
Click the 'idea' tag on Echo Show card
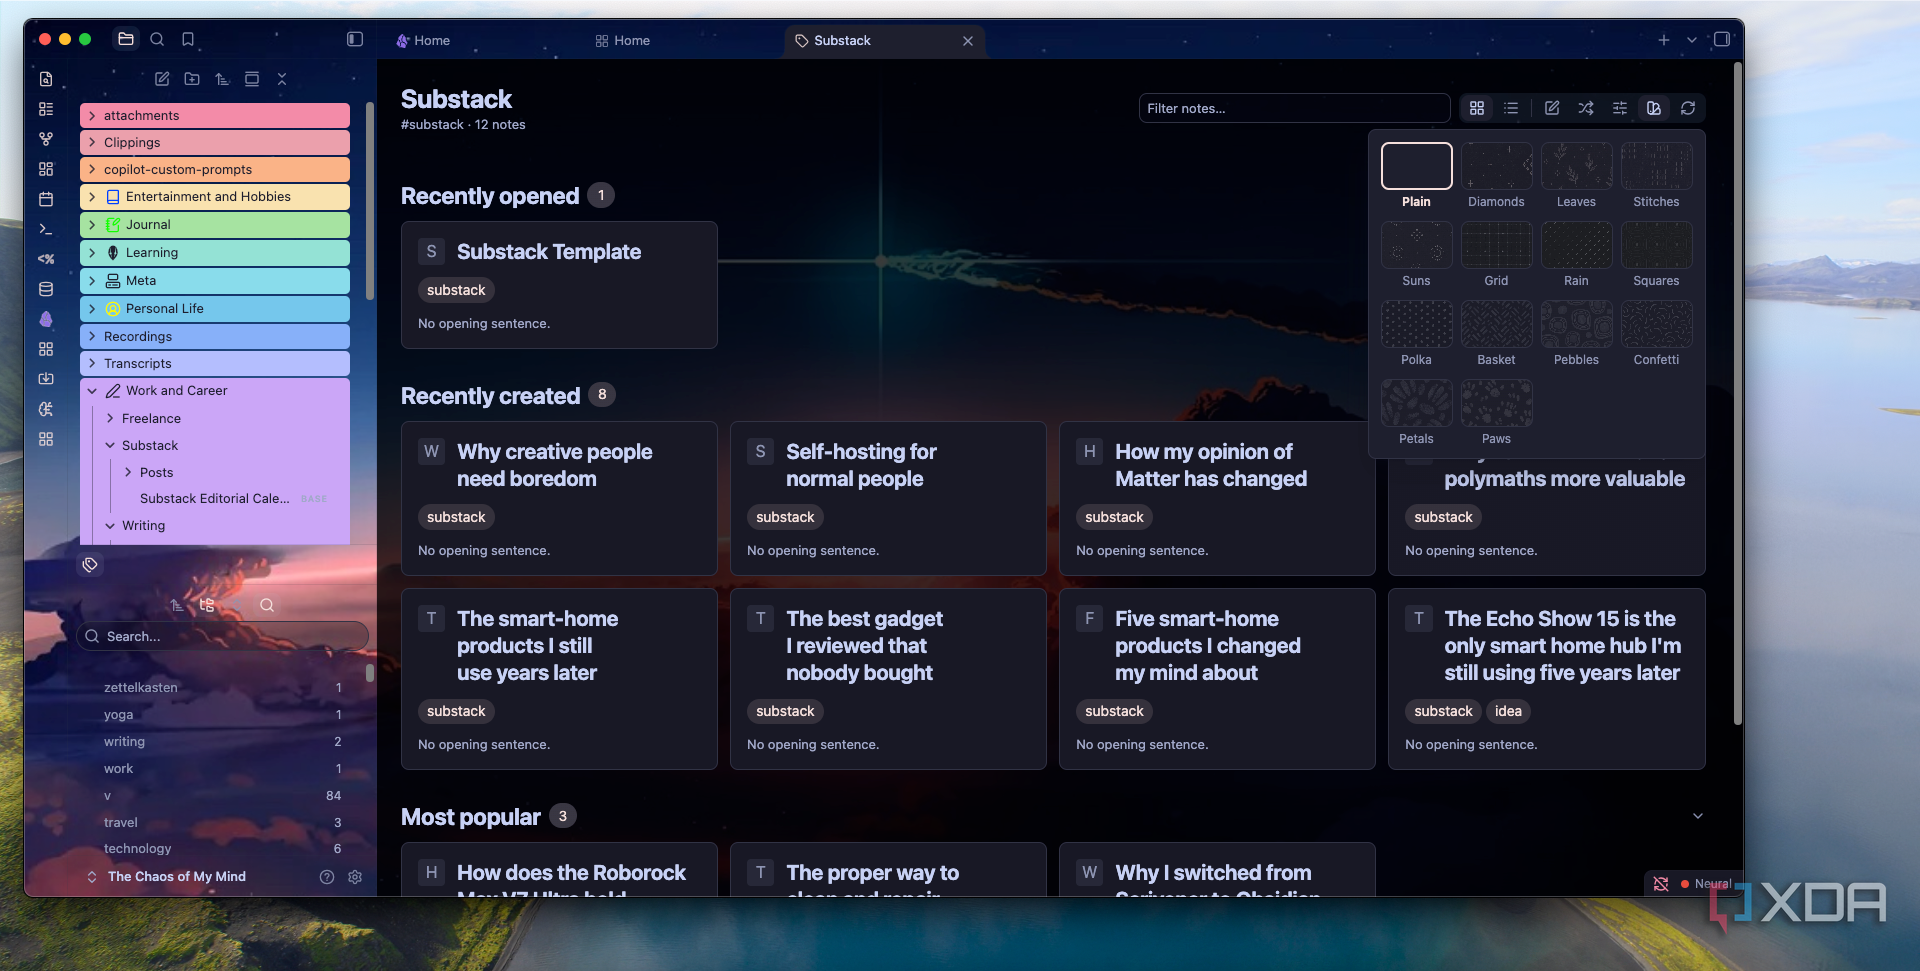click(1508, 711)
